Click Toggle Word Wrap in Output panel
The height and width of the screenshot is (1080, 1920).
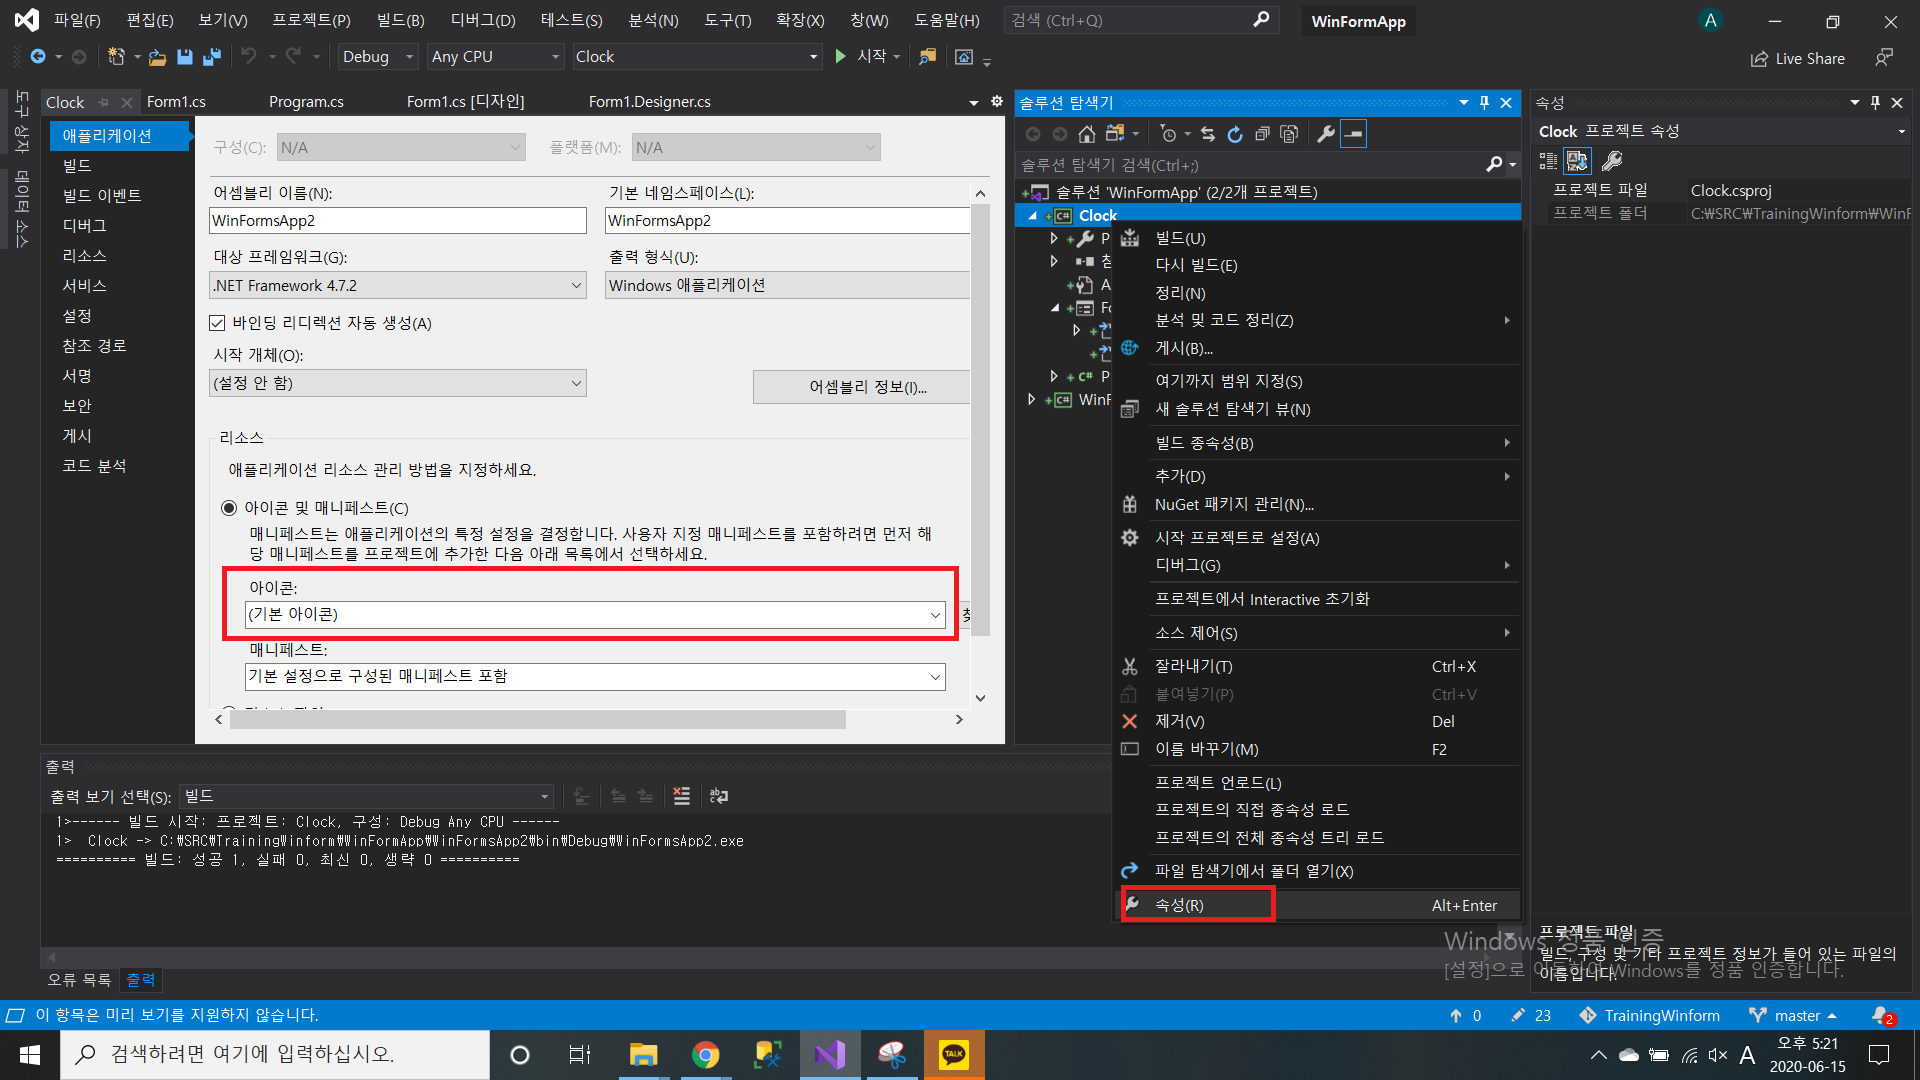coord(718,796)
